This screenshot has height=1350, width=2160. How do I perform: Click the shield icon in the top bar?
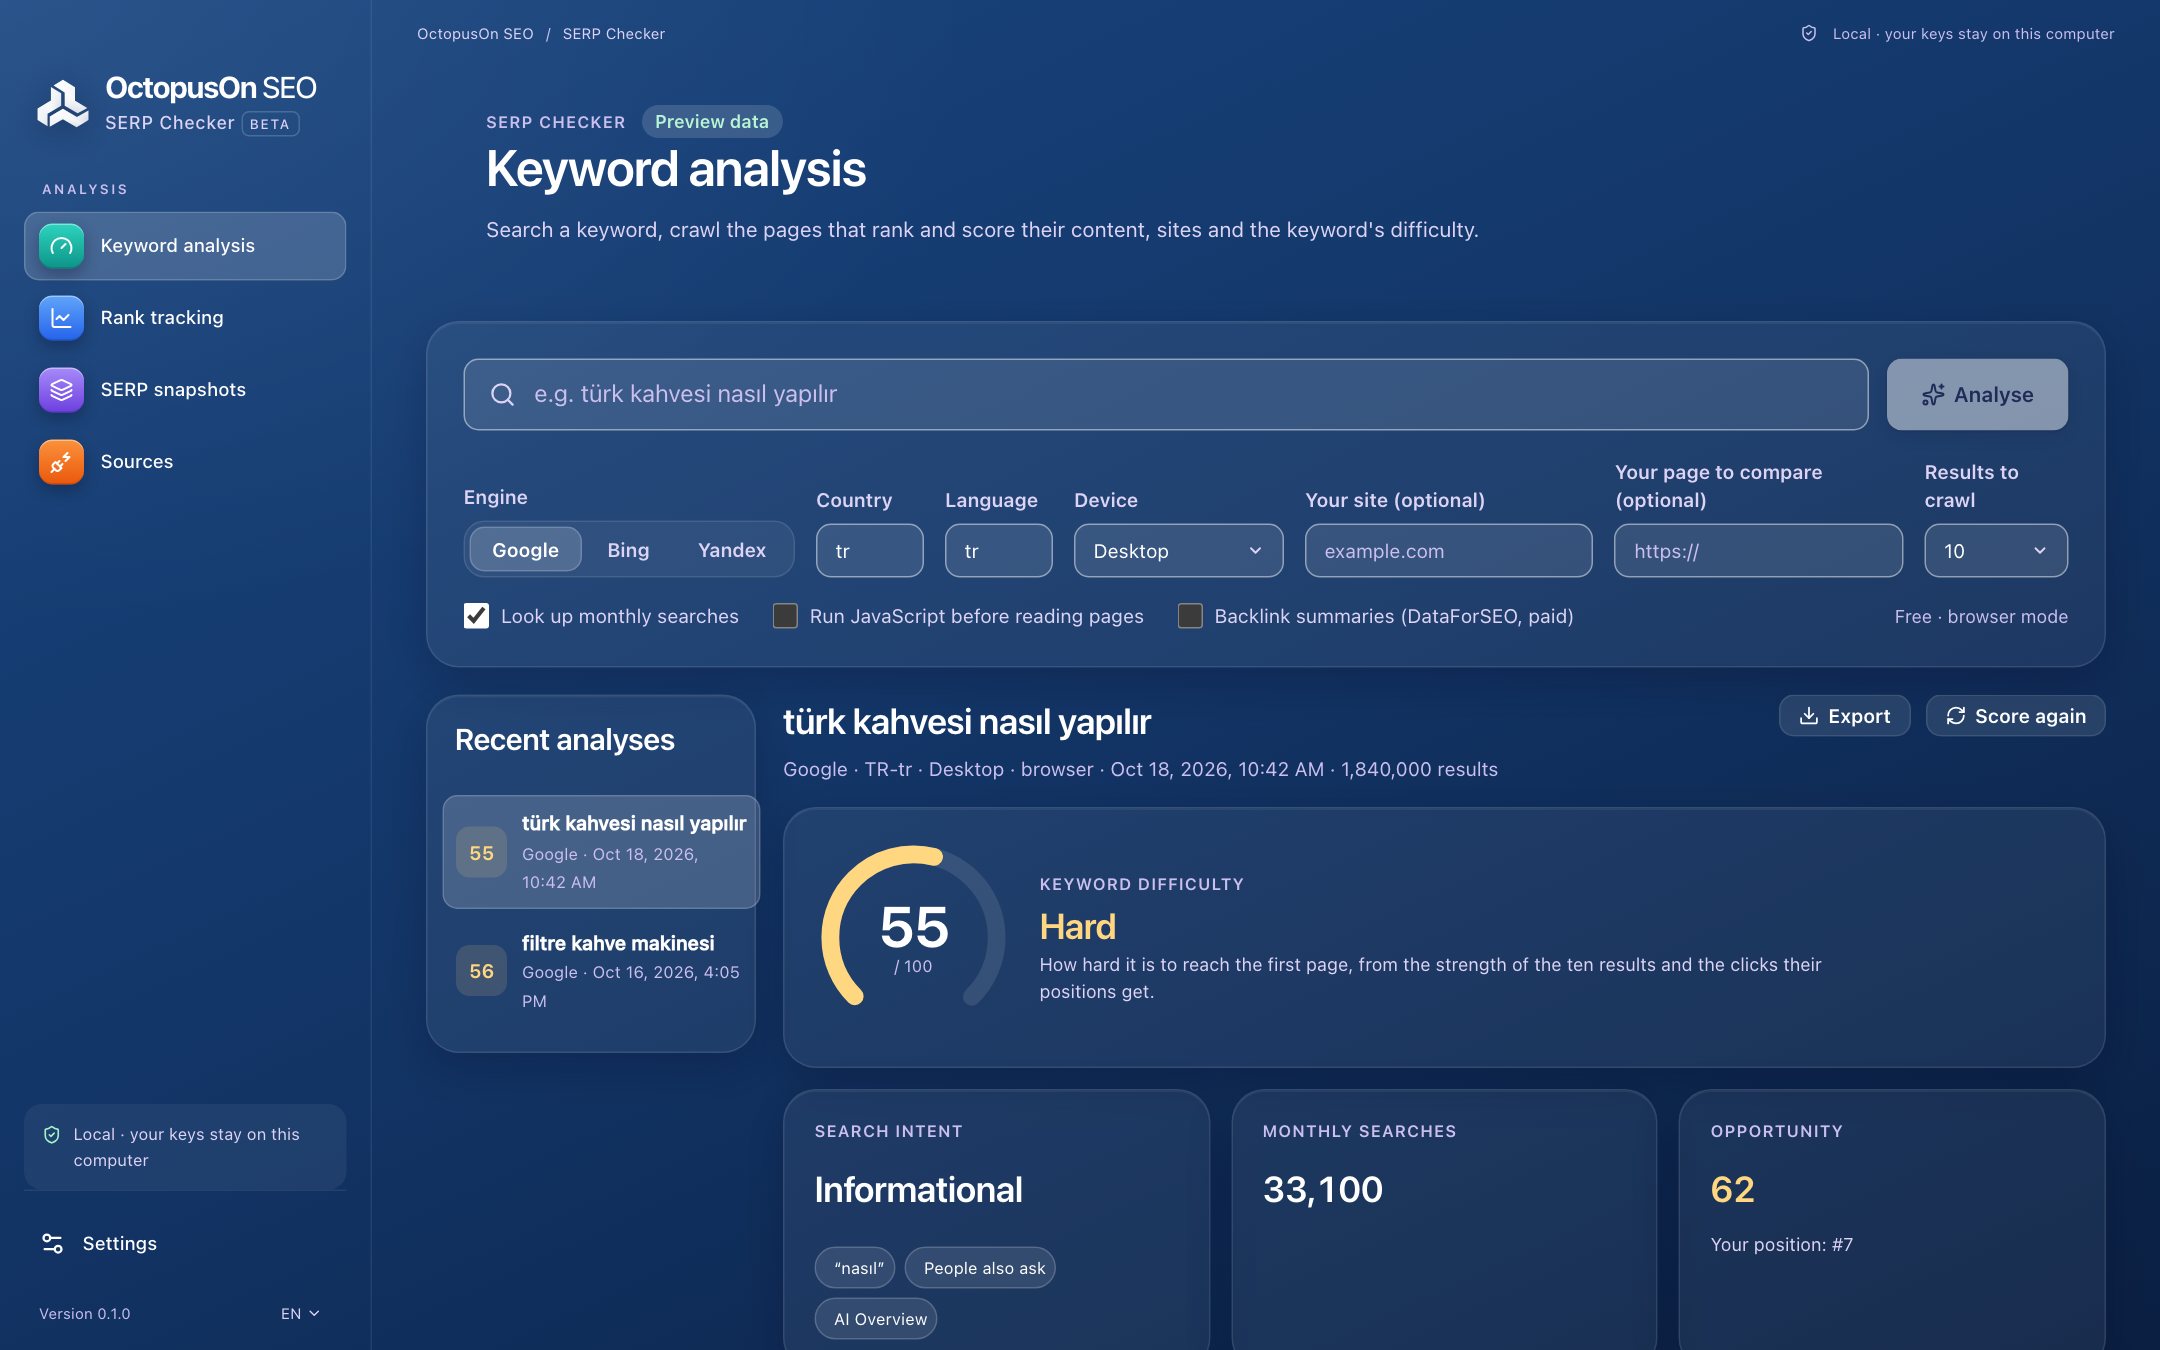[1809, 34]
